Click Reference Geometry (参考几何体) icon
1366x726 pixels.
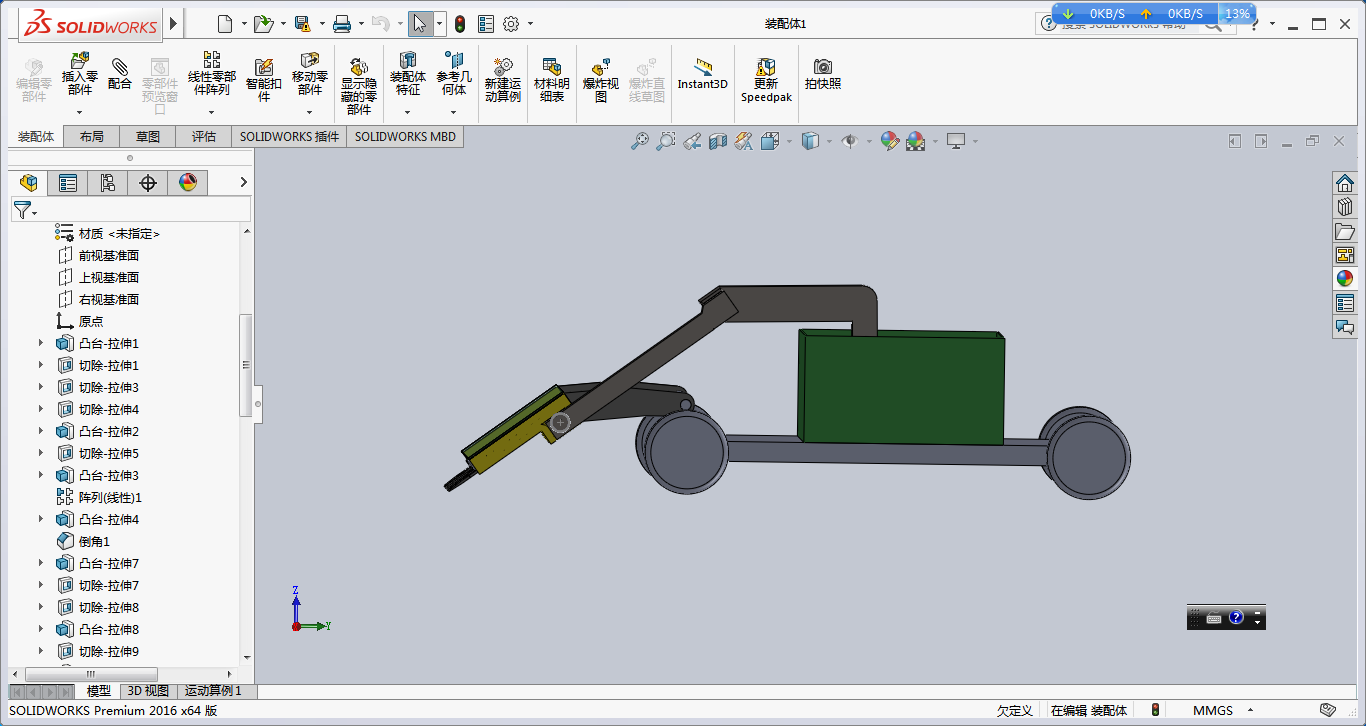(454, 60)
